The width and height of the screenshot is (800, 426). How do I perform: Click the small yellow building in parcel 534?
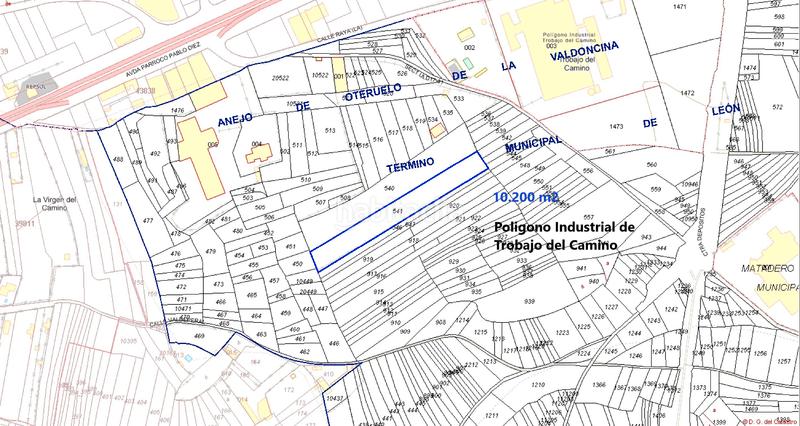437,131
